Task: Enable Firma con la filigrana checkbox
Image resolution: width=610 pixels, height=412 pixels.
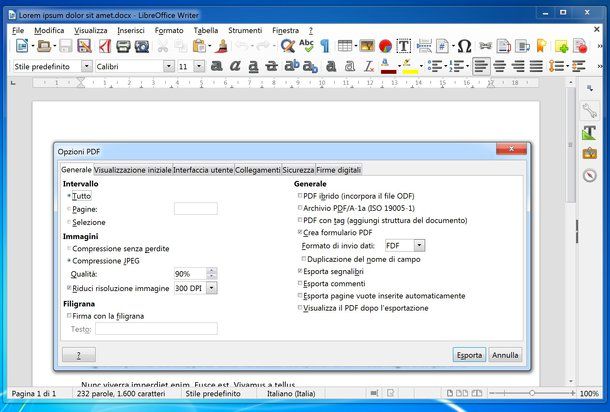Action: pos(69,316)
